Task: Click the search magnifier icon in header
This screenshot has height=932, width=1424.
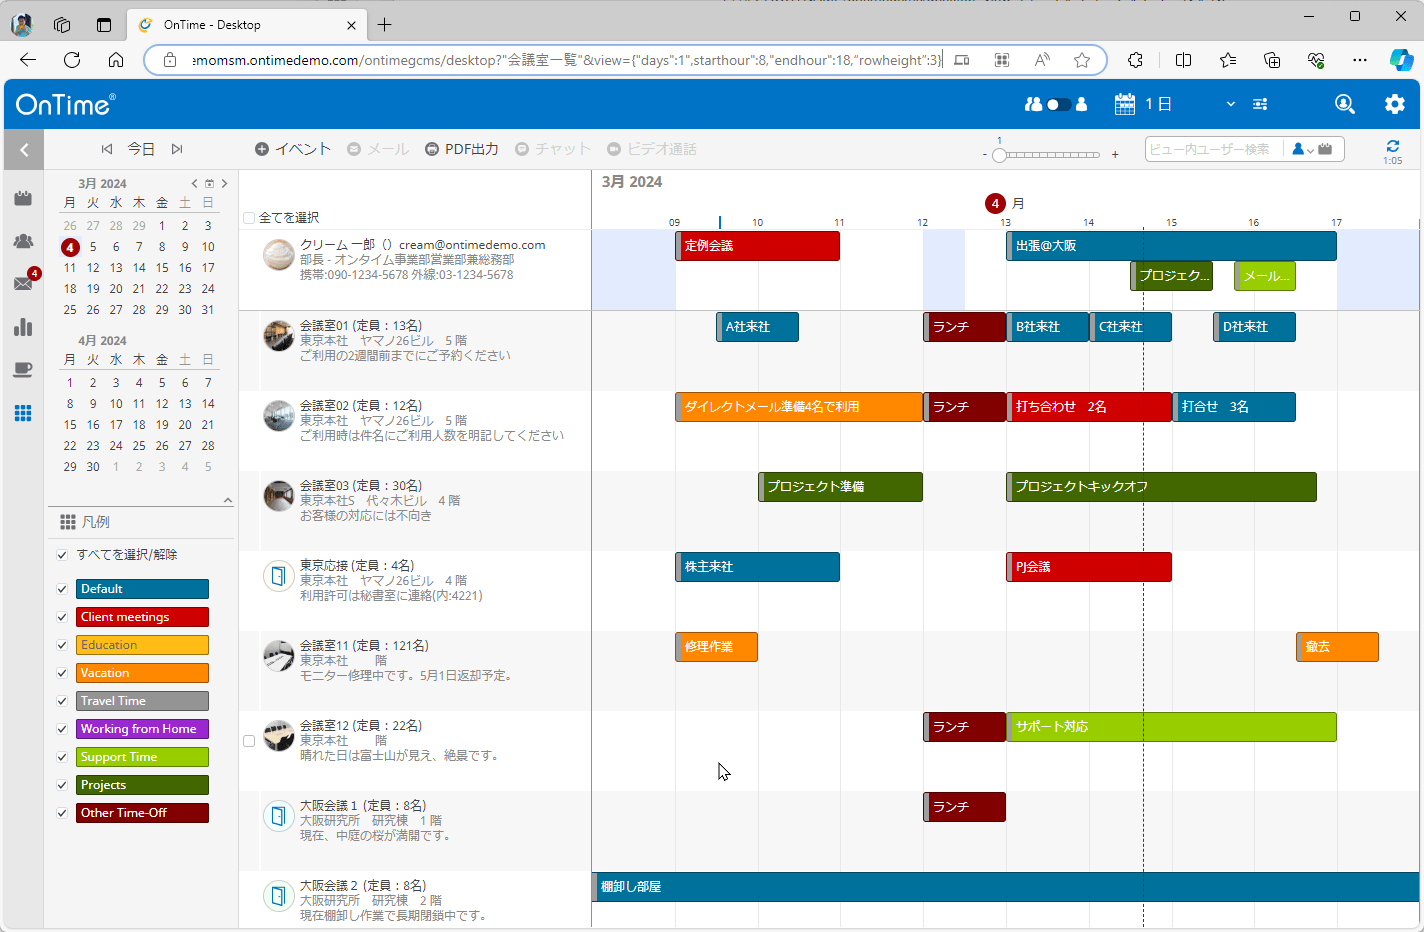Action: point(1345,104)
